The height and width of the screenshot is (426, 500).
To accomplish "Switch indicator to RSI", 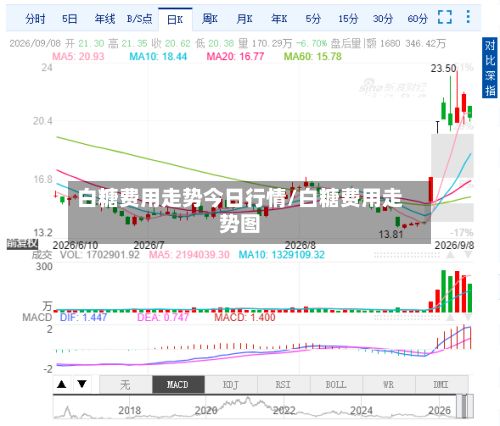I will [284, 385].
